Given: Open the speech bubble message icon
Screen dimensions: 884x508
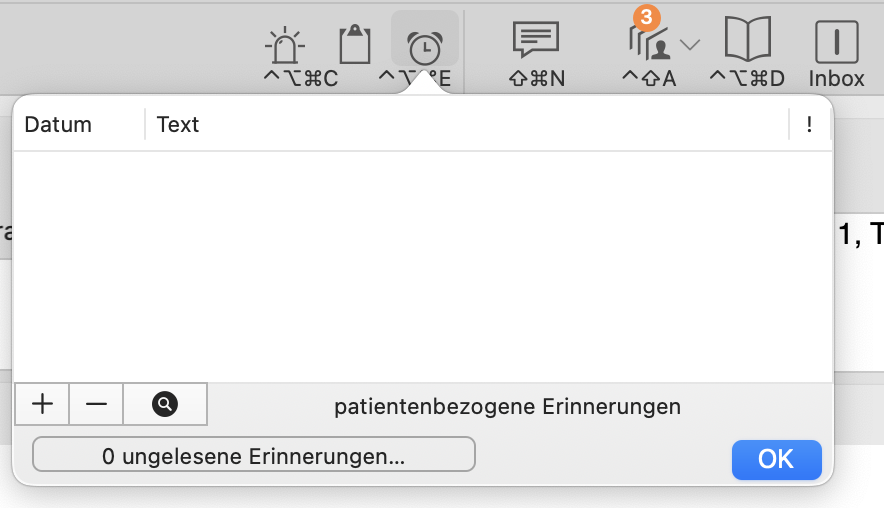Looking at the screenshot, I should click(536, 39).
